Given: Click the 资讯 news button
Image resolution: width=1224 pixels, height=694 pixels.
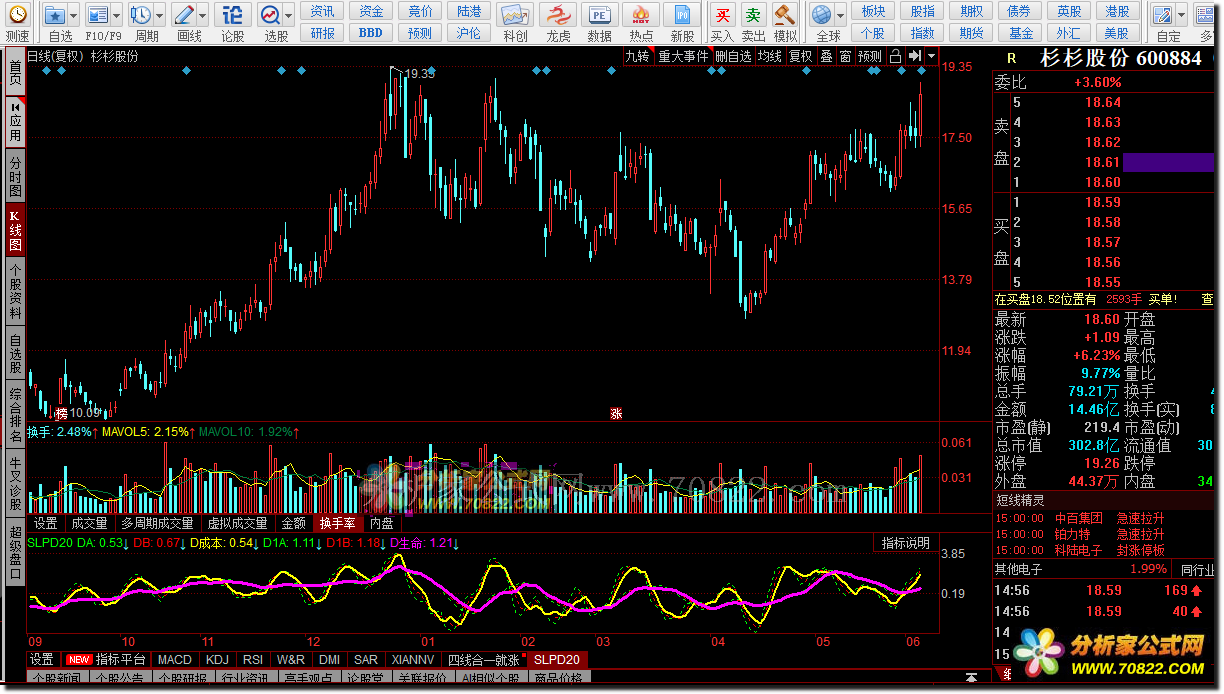Looking at the screenshot, I should [x=322, y=11].
